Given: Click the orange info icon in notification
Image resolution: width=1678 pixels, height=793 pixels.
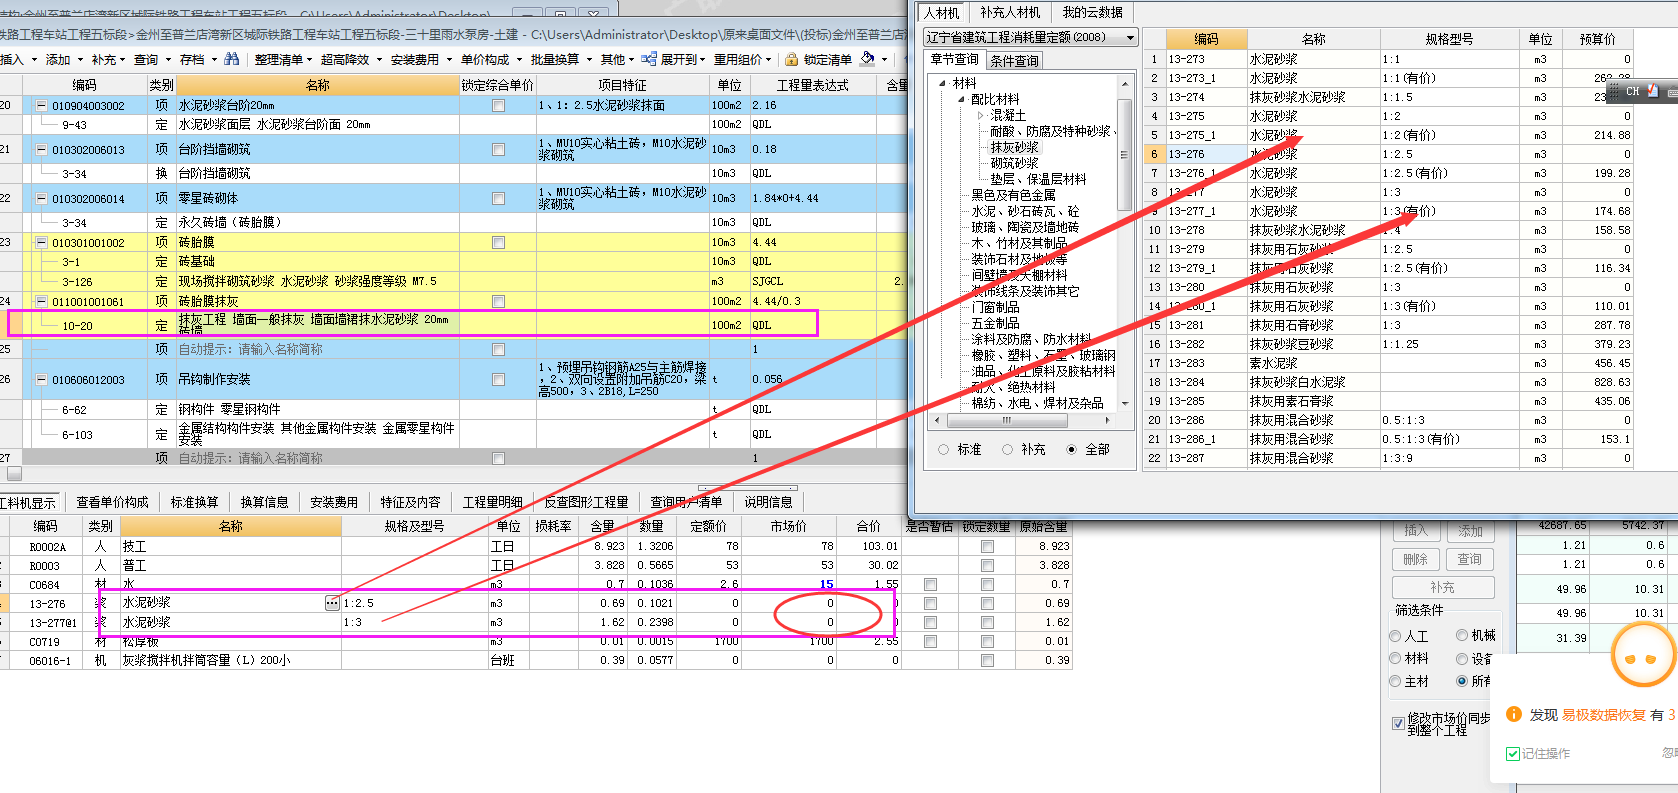Looking at the screenshot, I should point(1514,714).
